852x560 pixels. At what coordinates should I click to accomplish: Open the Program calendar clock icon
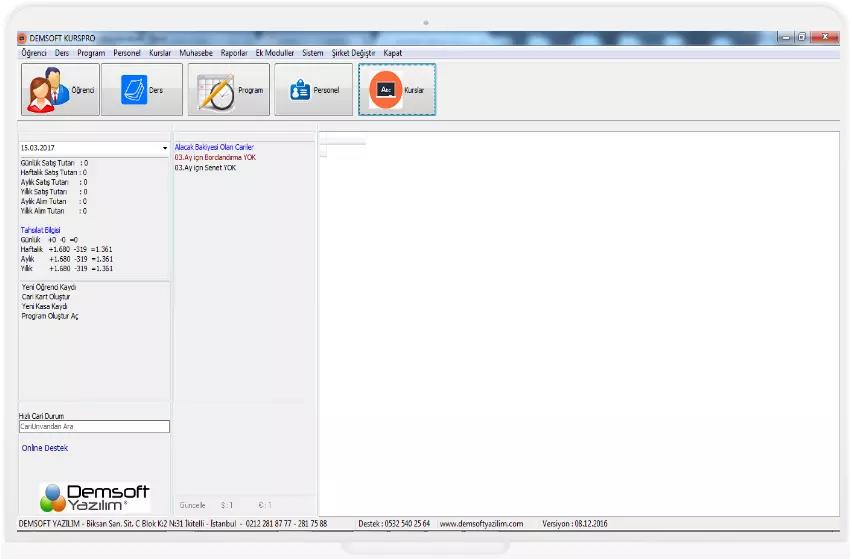pos(216,91)
